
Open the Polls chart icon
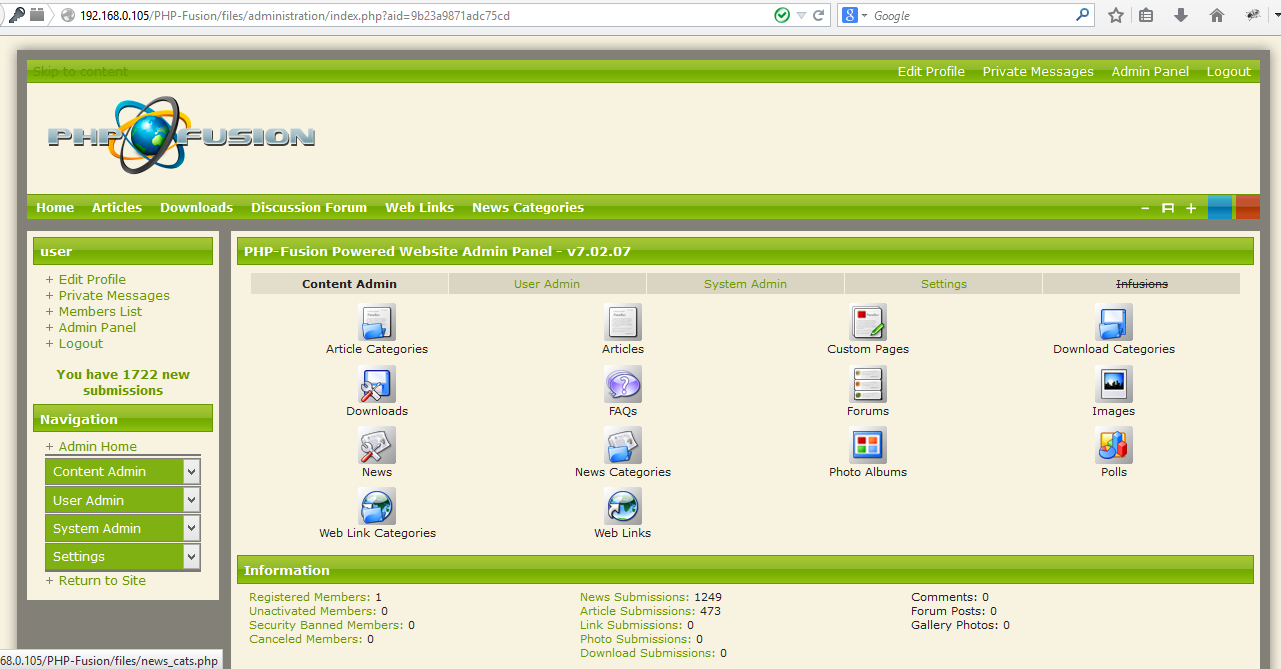tap(1114, 446)
